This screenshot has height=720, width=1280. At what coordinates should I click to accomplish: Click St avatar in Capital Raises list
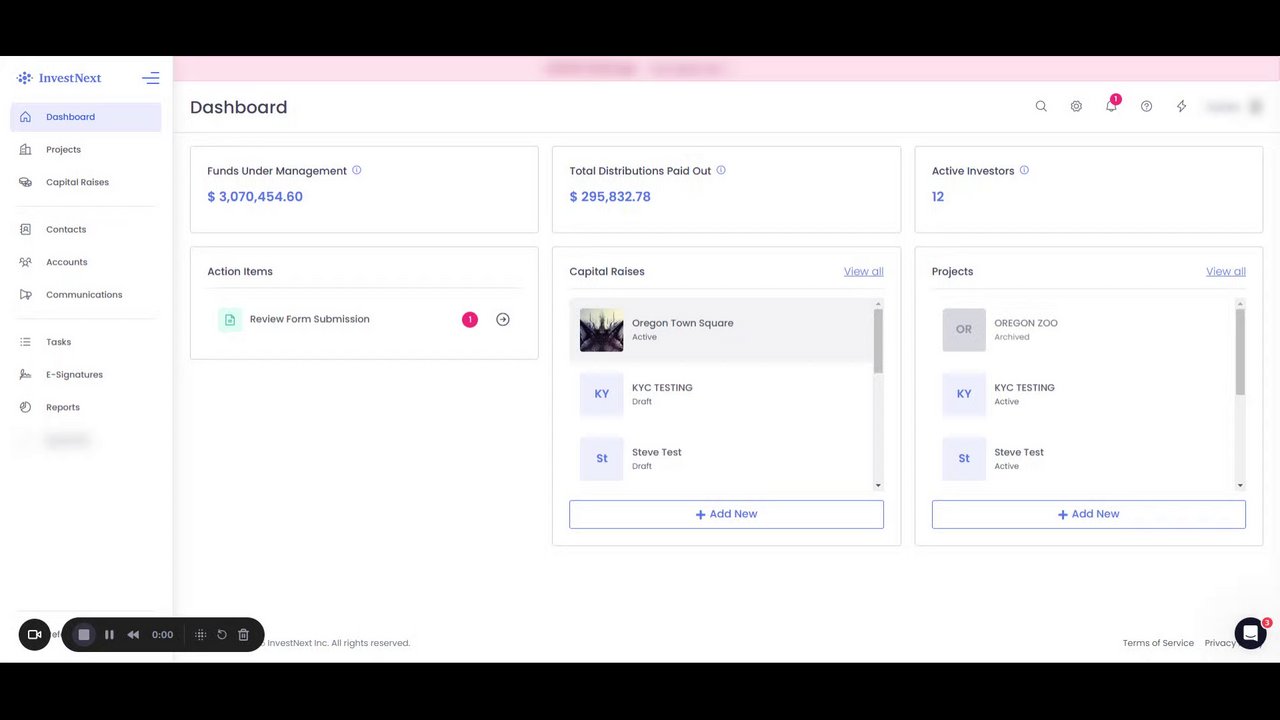pyautogui.click(x=601, y=459)
